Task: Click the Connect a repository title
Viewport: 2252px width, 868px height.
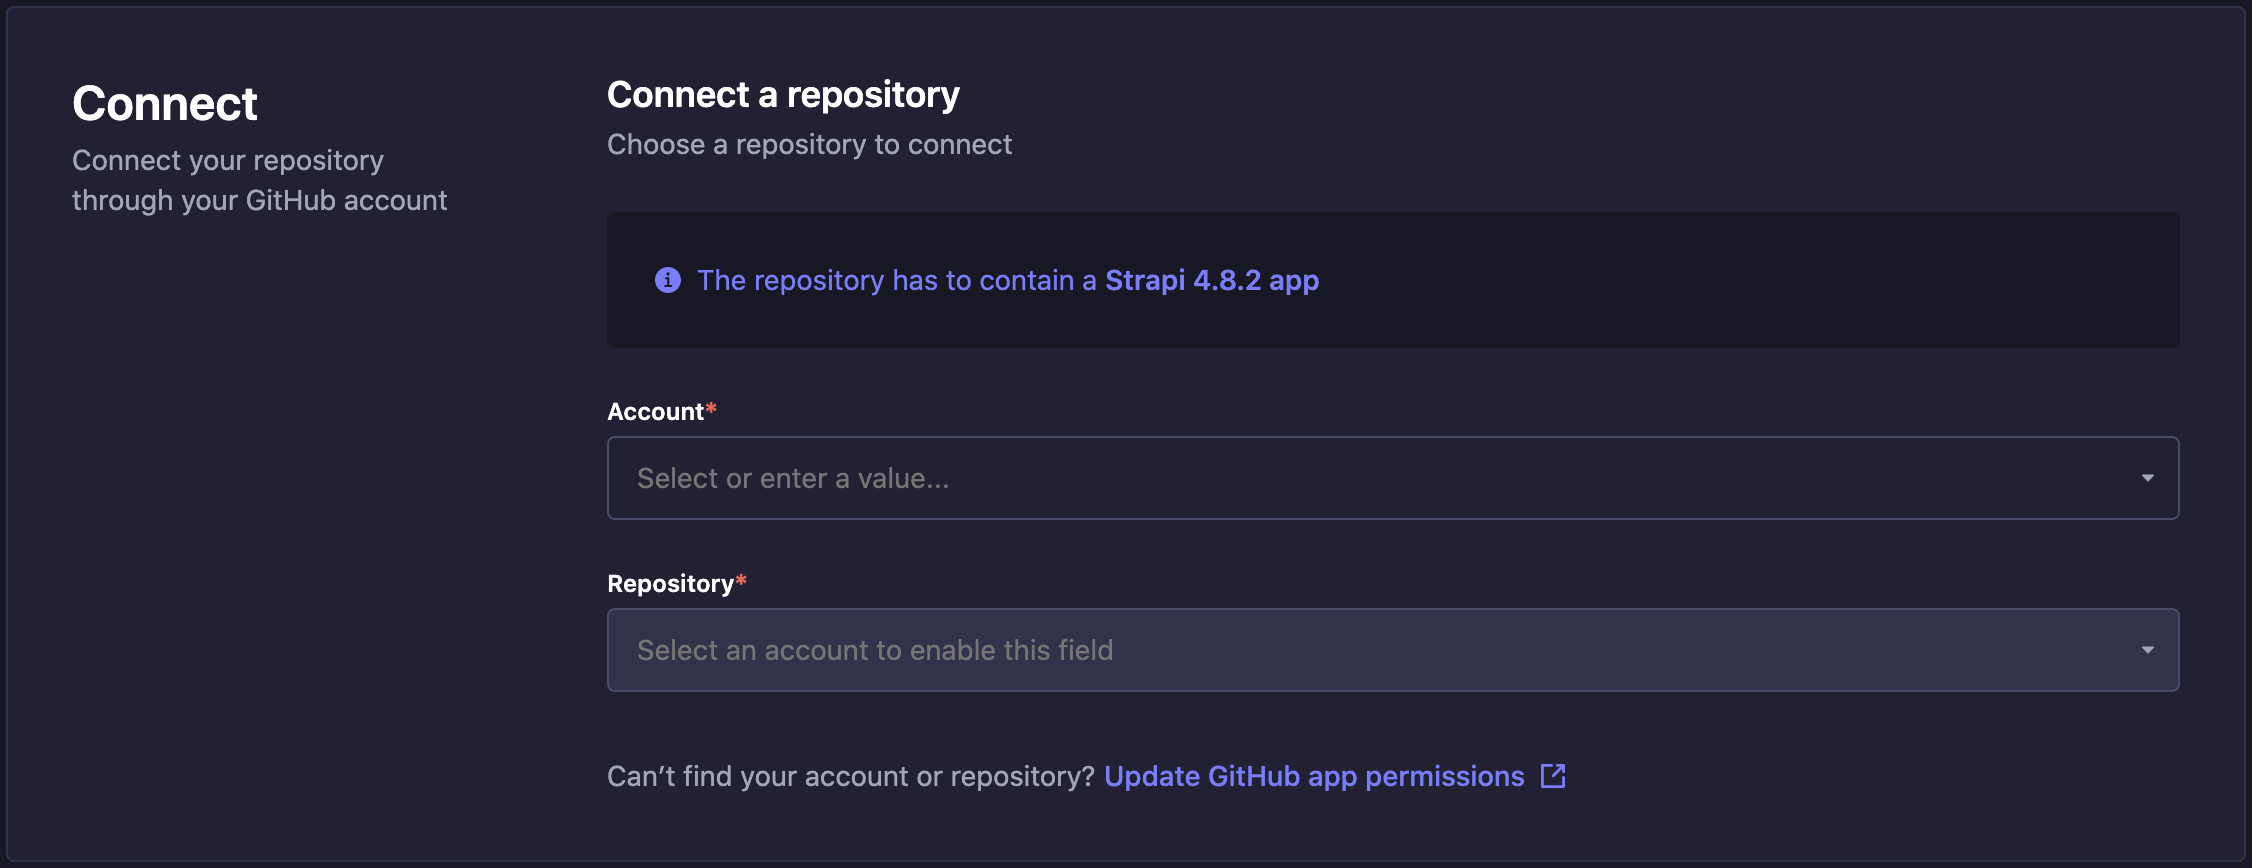Action: pyautogui.click(x=783, y=94)
